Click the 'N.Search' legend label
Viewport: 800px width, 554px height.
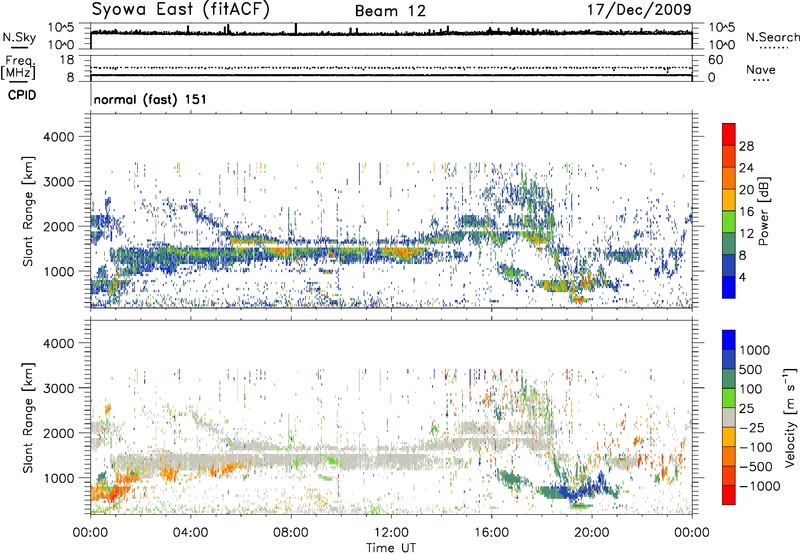point(773,37)
